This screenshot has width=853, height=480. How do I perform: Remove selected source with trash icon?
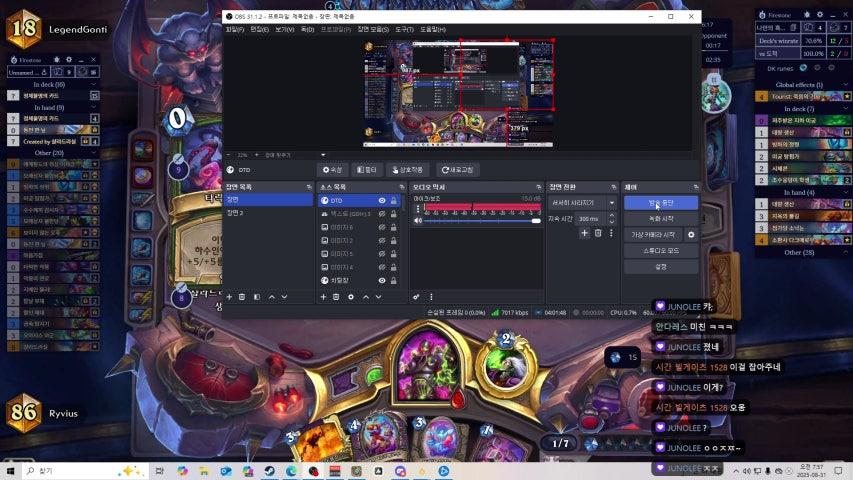point(336,297)
